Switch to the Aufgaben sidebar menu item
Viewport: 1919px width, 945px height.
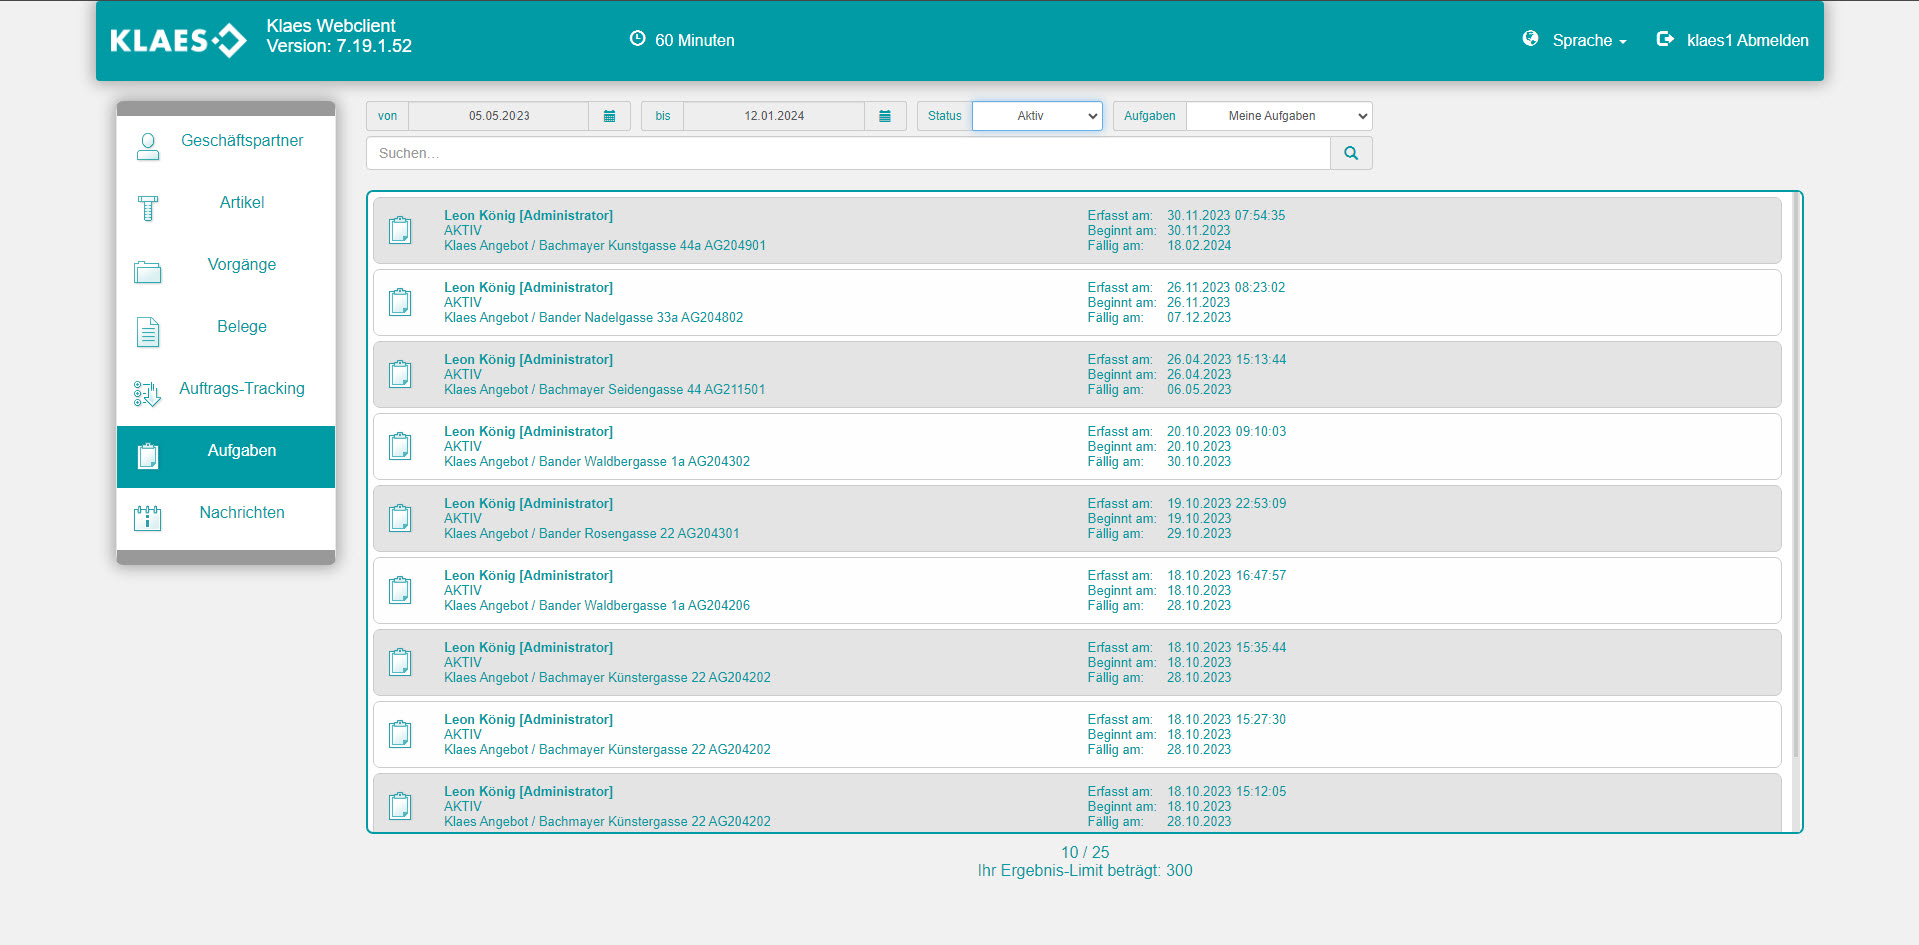click(241, 451)
